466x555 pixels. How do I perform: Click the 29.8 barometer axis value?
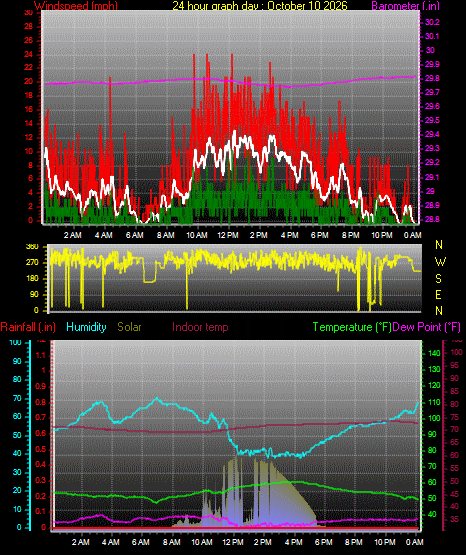432,78
